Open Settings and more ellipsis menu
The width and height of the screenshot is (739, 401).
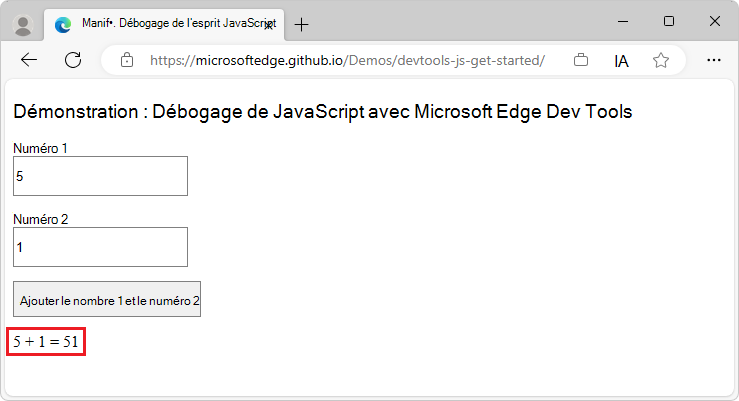(714, 60)
